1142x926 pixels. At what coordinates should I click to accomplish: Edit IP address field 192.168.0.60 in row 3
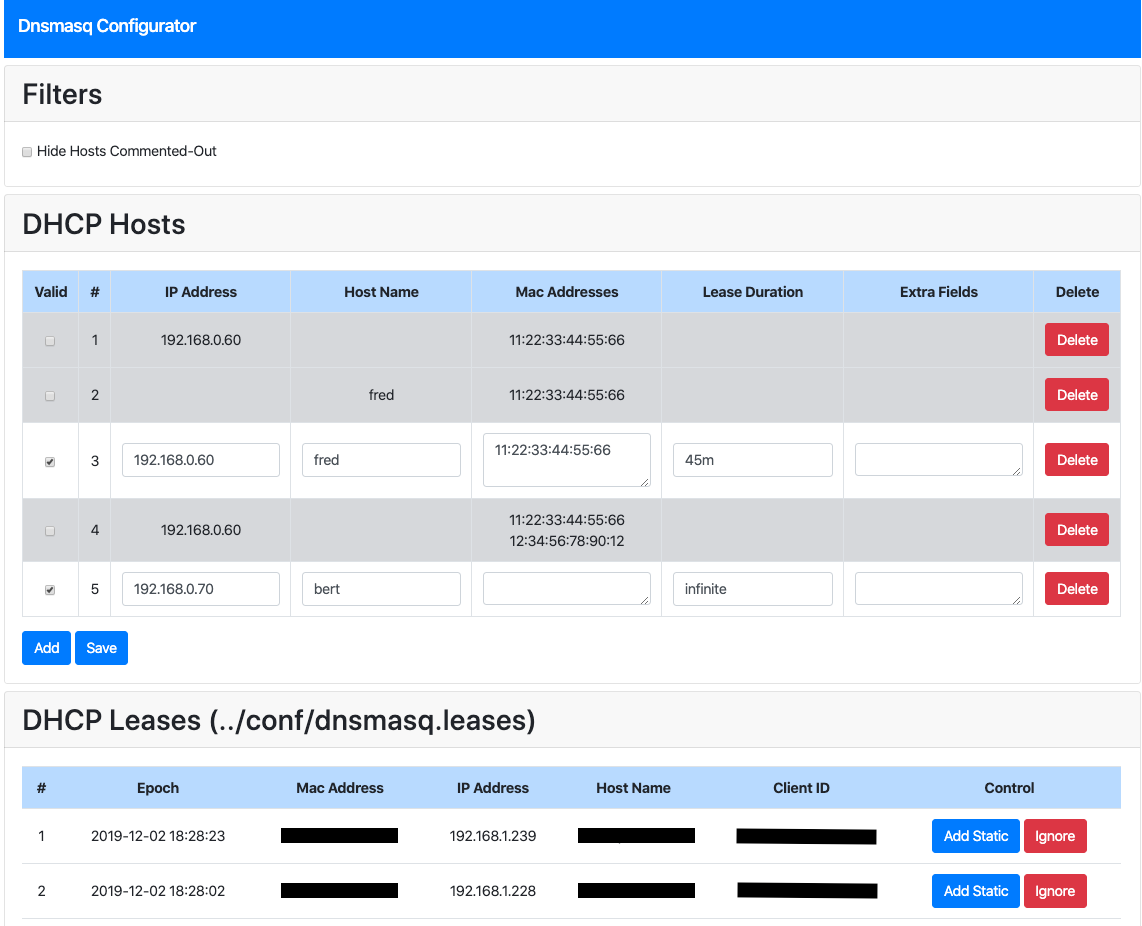(x=201, y=460)
